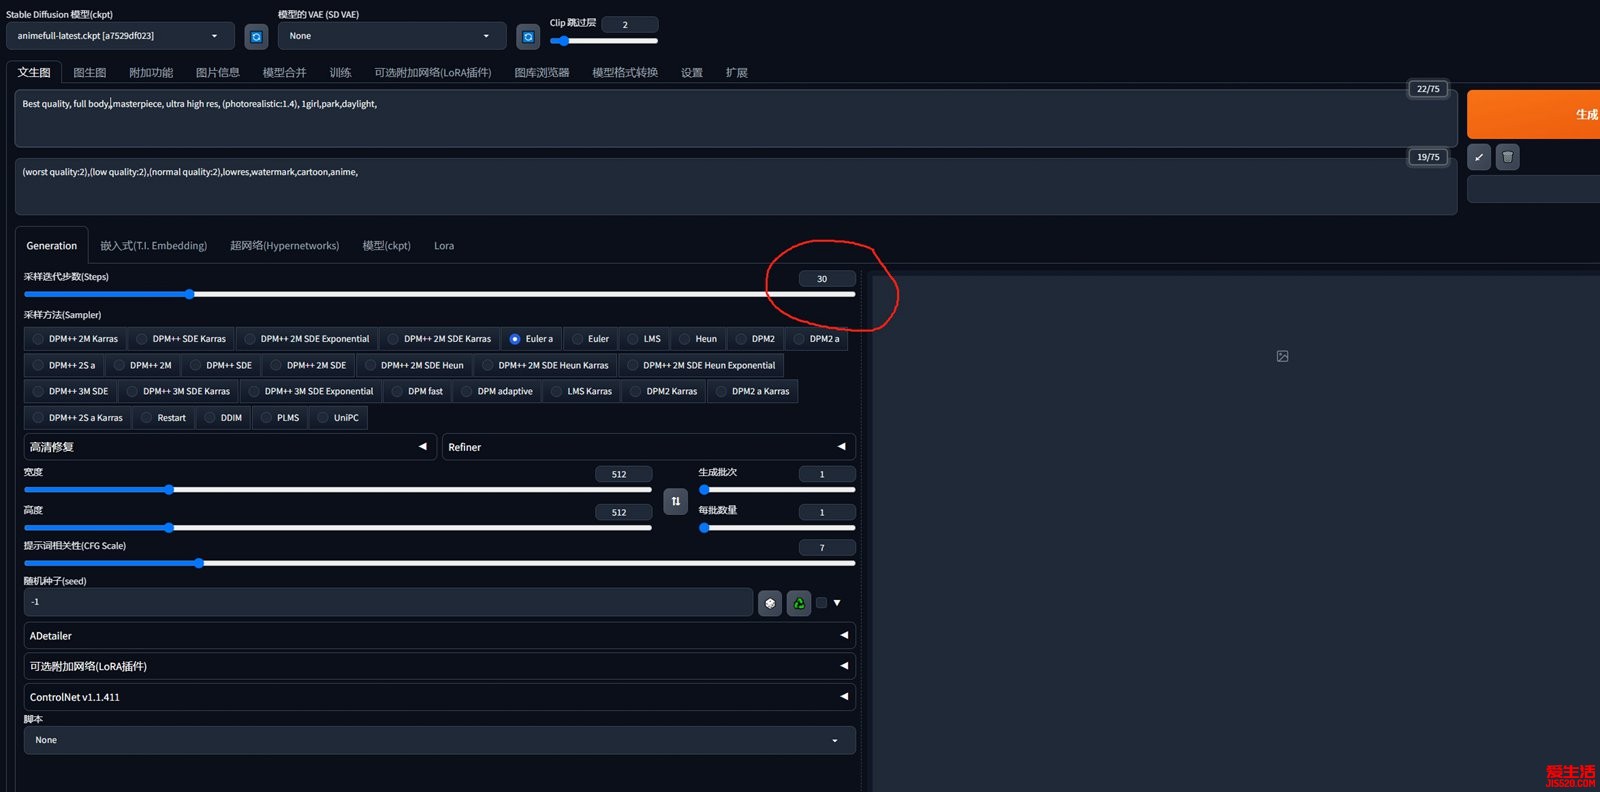Expand the Refiner section

pos(648,447)
